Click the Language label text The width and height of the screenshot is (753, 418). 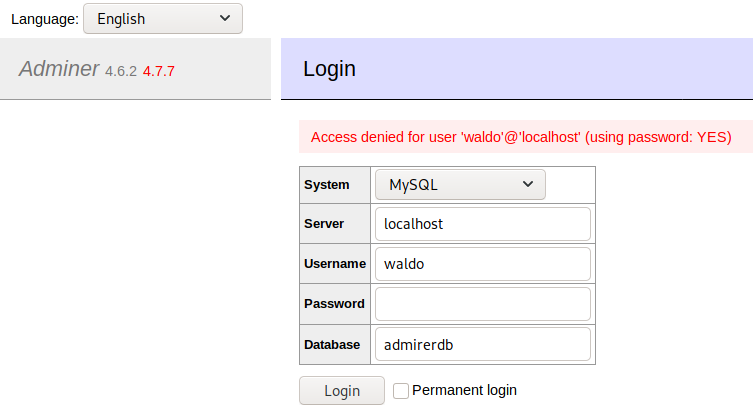coord(44,19)
